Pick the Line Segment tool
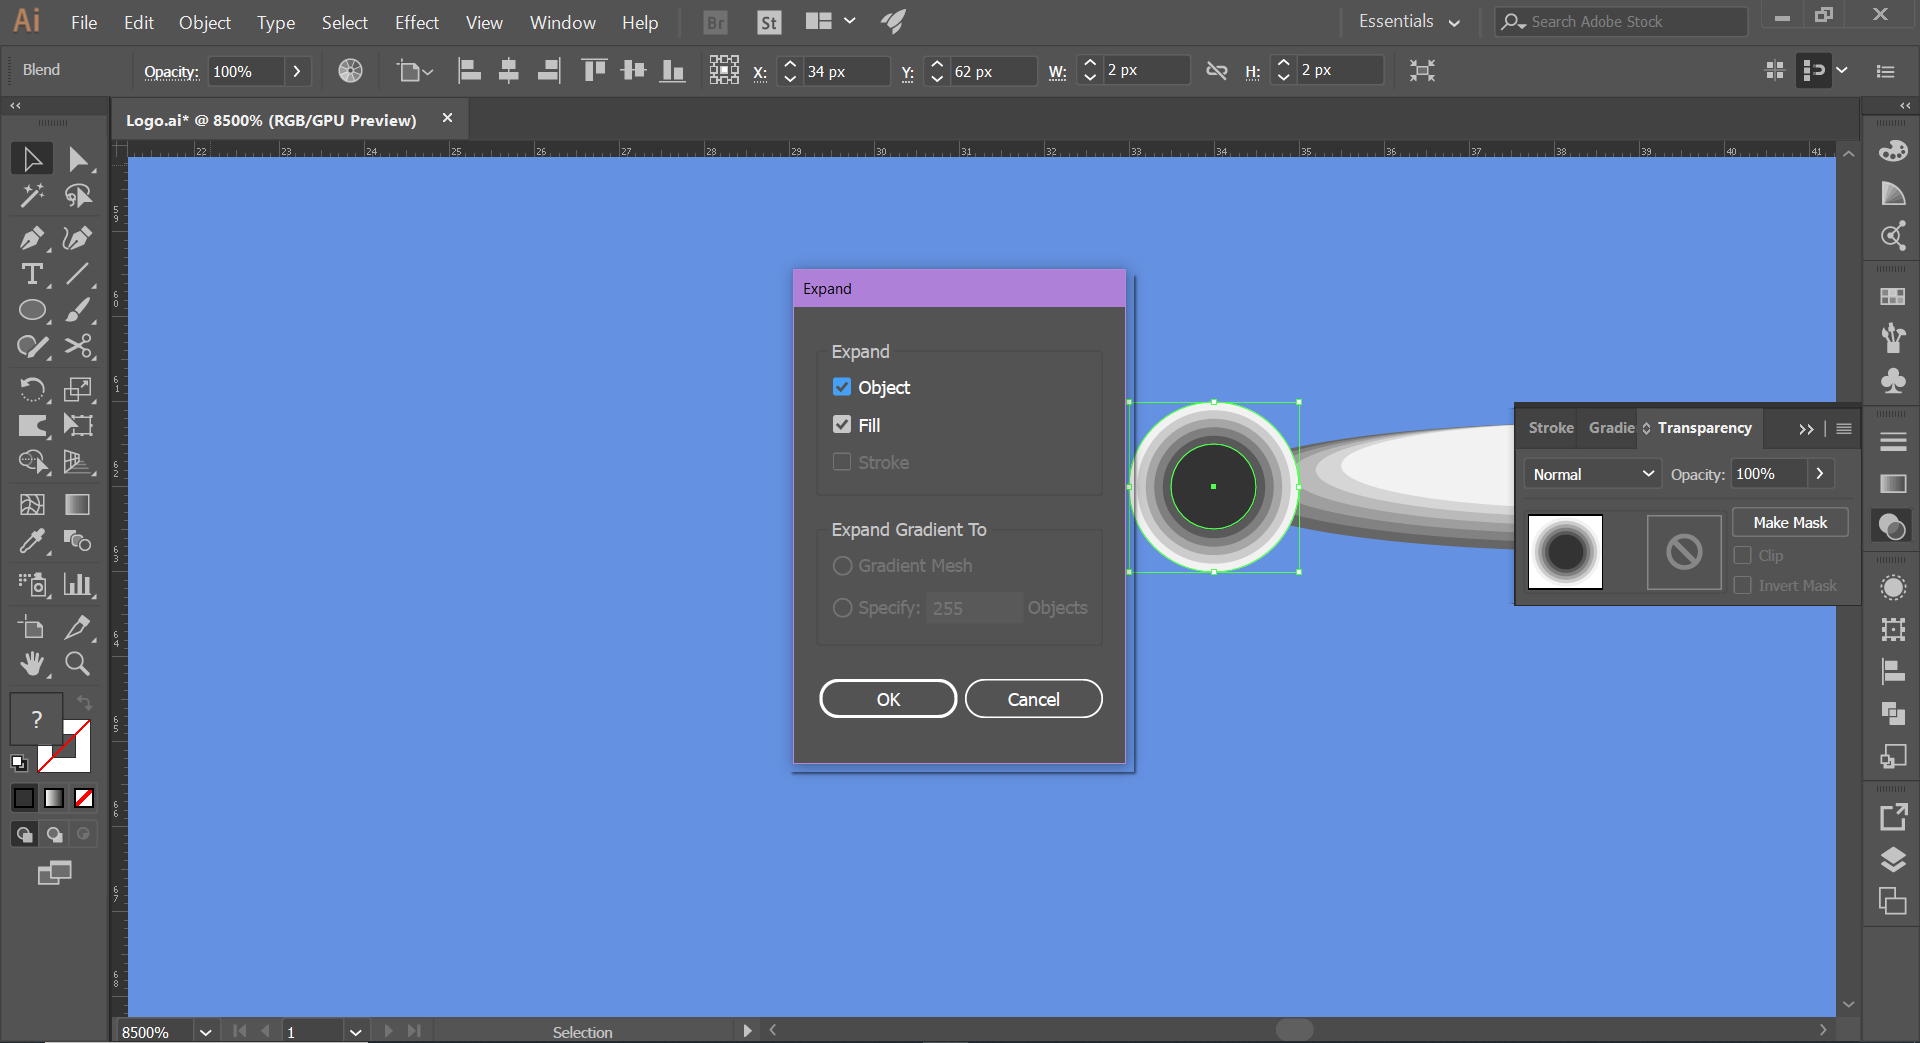This screenshot has height=1043, width=1920. [x=78, y=274]
